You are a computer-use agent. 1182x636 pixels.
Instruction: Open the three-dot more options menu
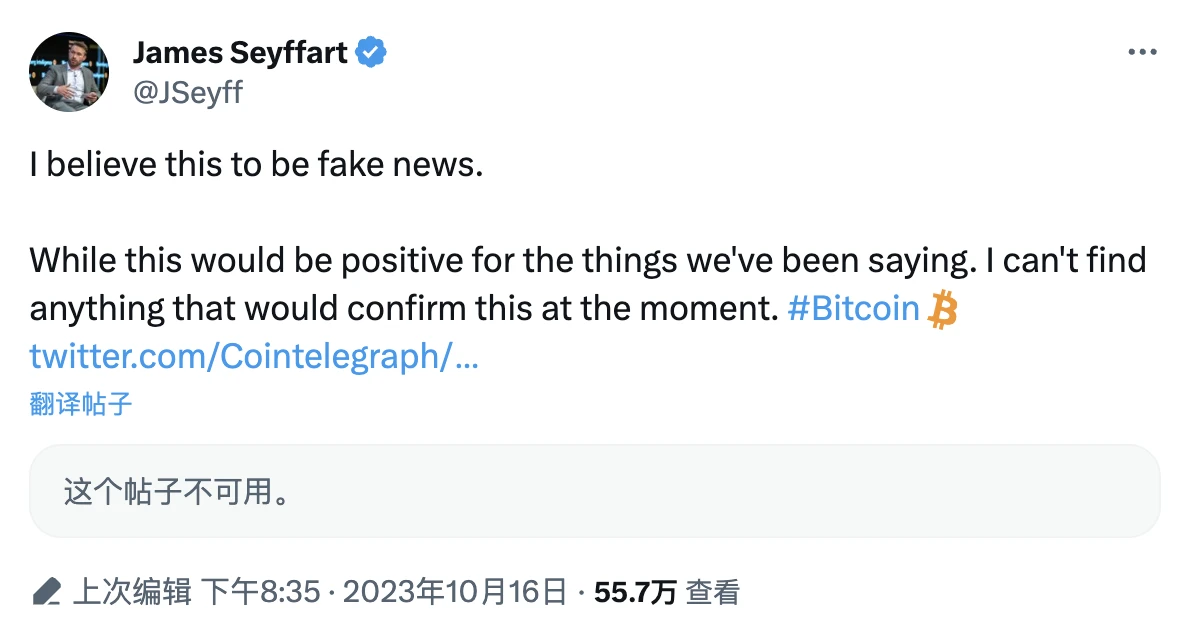tap(1141, 53)
